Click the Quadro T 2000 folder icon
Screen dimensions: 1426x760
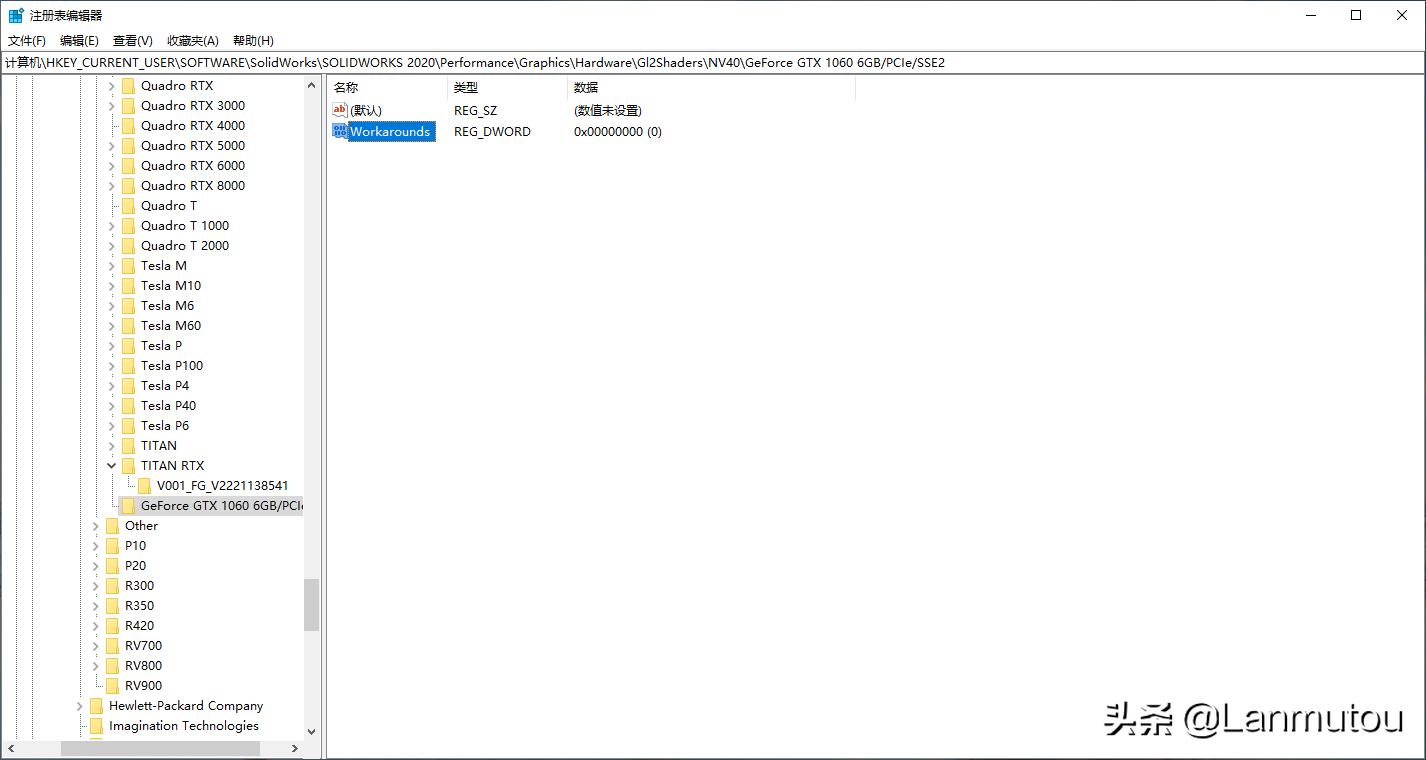pos(130,245)
